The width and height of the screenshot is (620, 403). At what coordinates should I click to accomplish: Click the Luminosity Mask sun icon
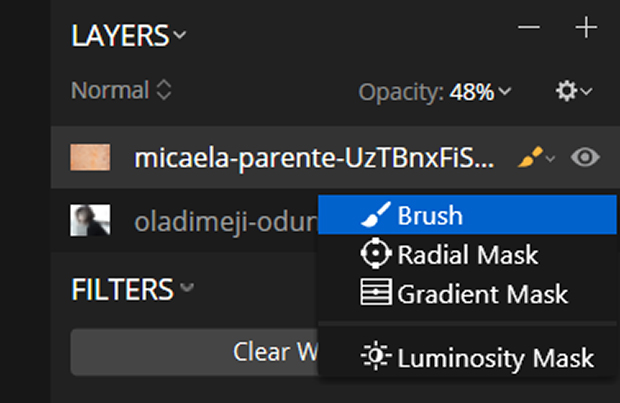coord(376,356)
